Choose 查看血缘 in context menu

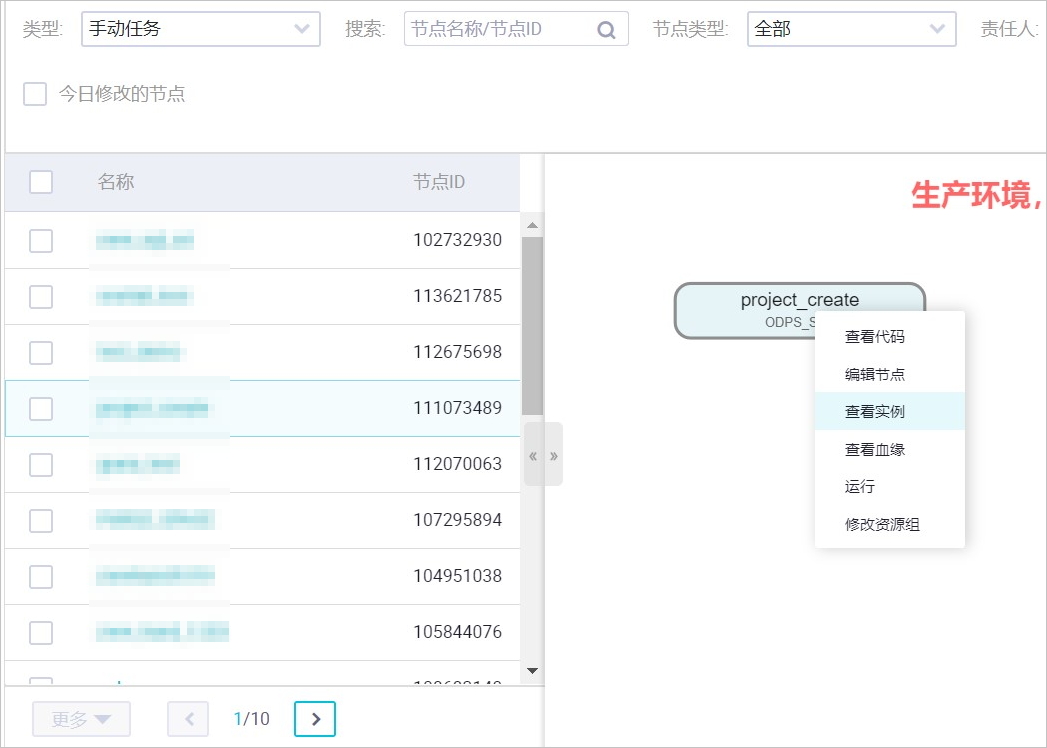point(889,449)
